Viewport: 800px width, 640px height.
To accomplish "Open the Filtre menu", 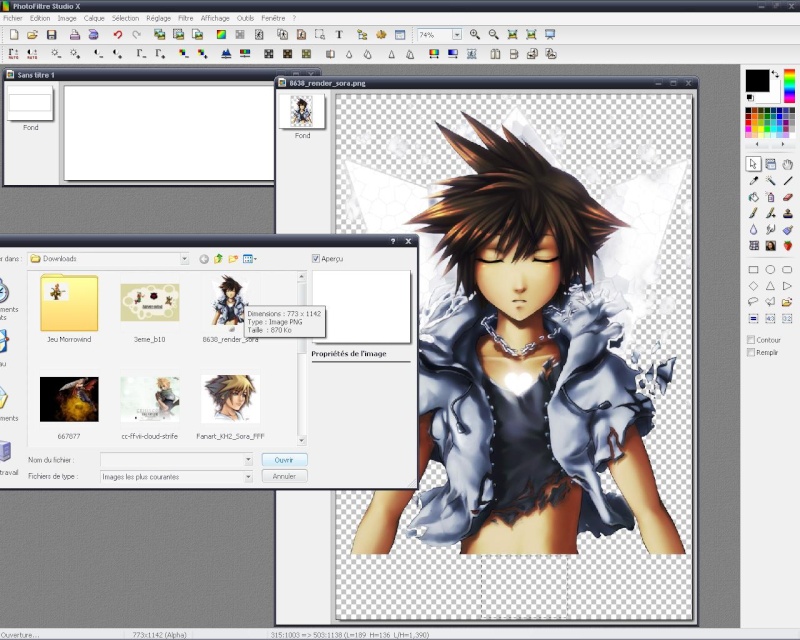I will point(186,18).
